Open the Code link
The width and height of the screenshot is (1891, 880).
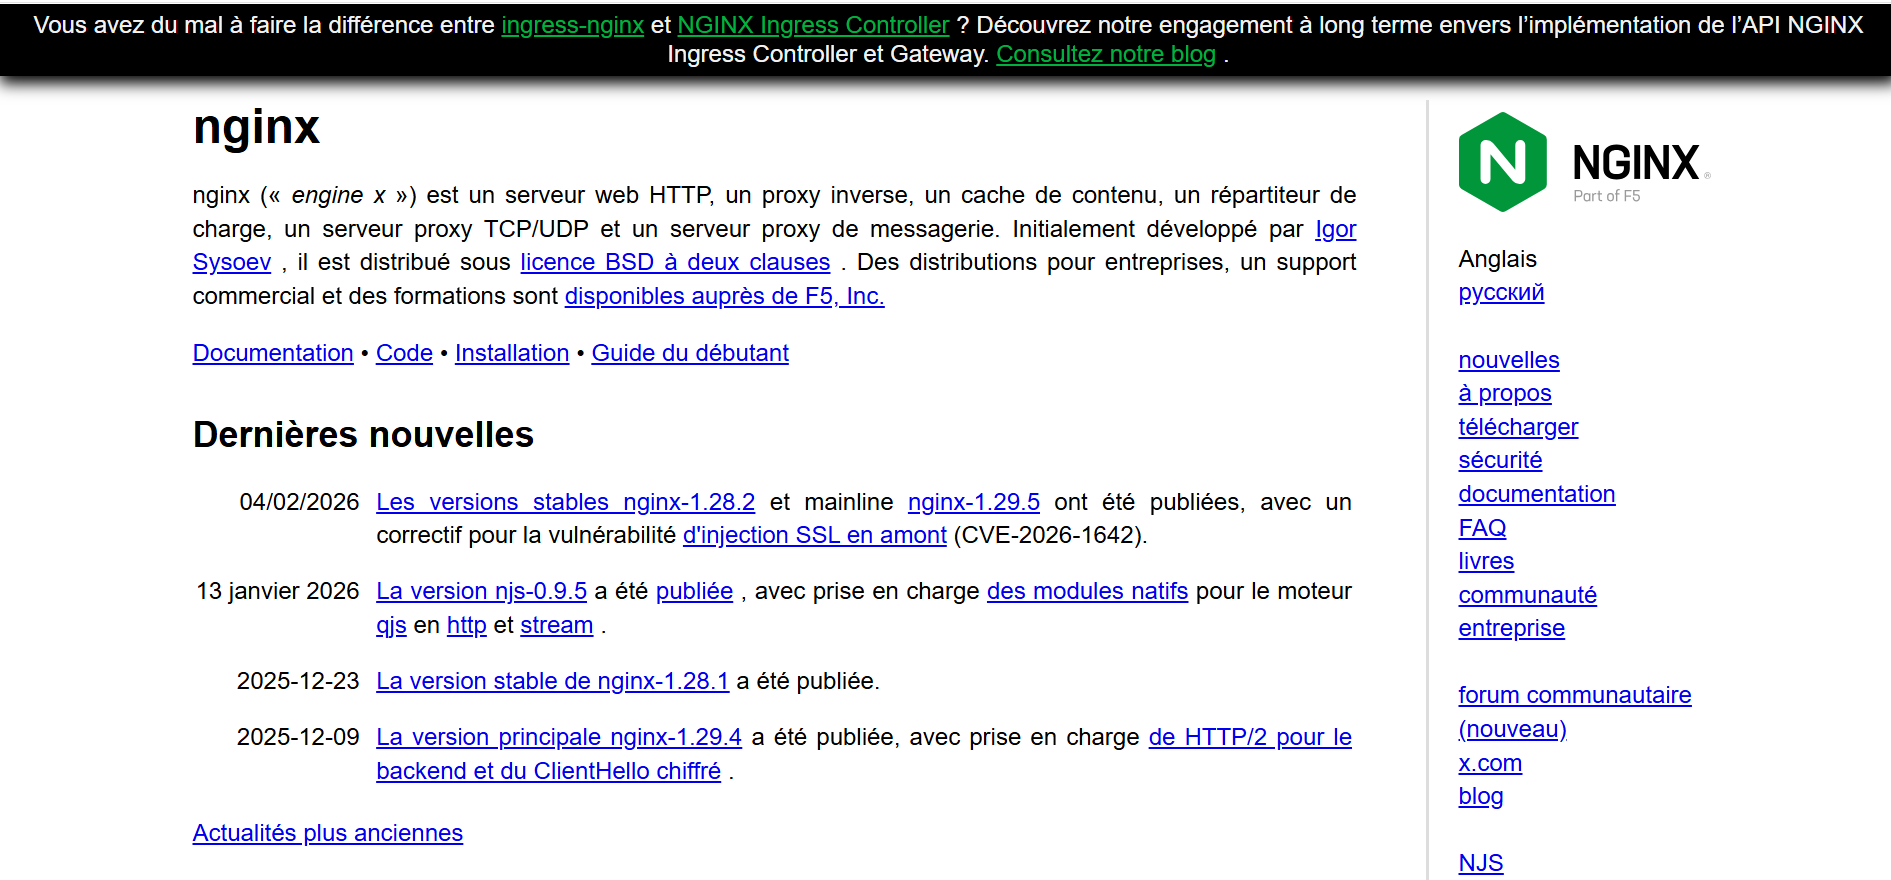click(x=404, y=353)
